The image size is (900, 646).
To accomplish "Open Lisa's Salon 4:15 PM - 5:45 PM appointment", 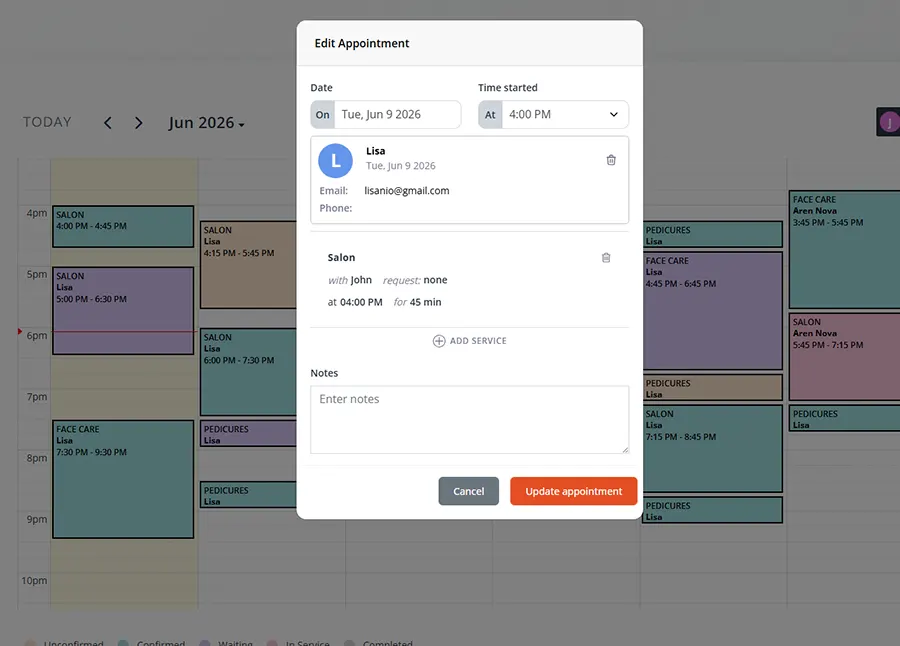I will point(248,265).
